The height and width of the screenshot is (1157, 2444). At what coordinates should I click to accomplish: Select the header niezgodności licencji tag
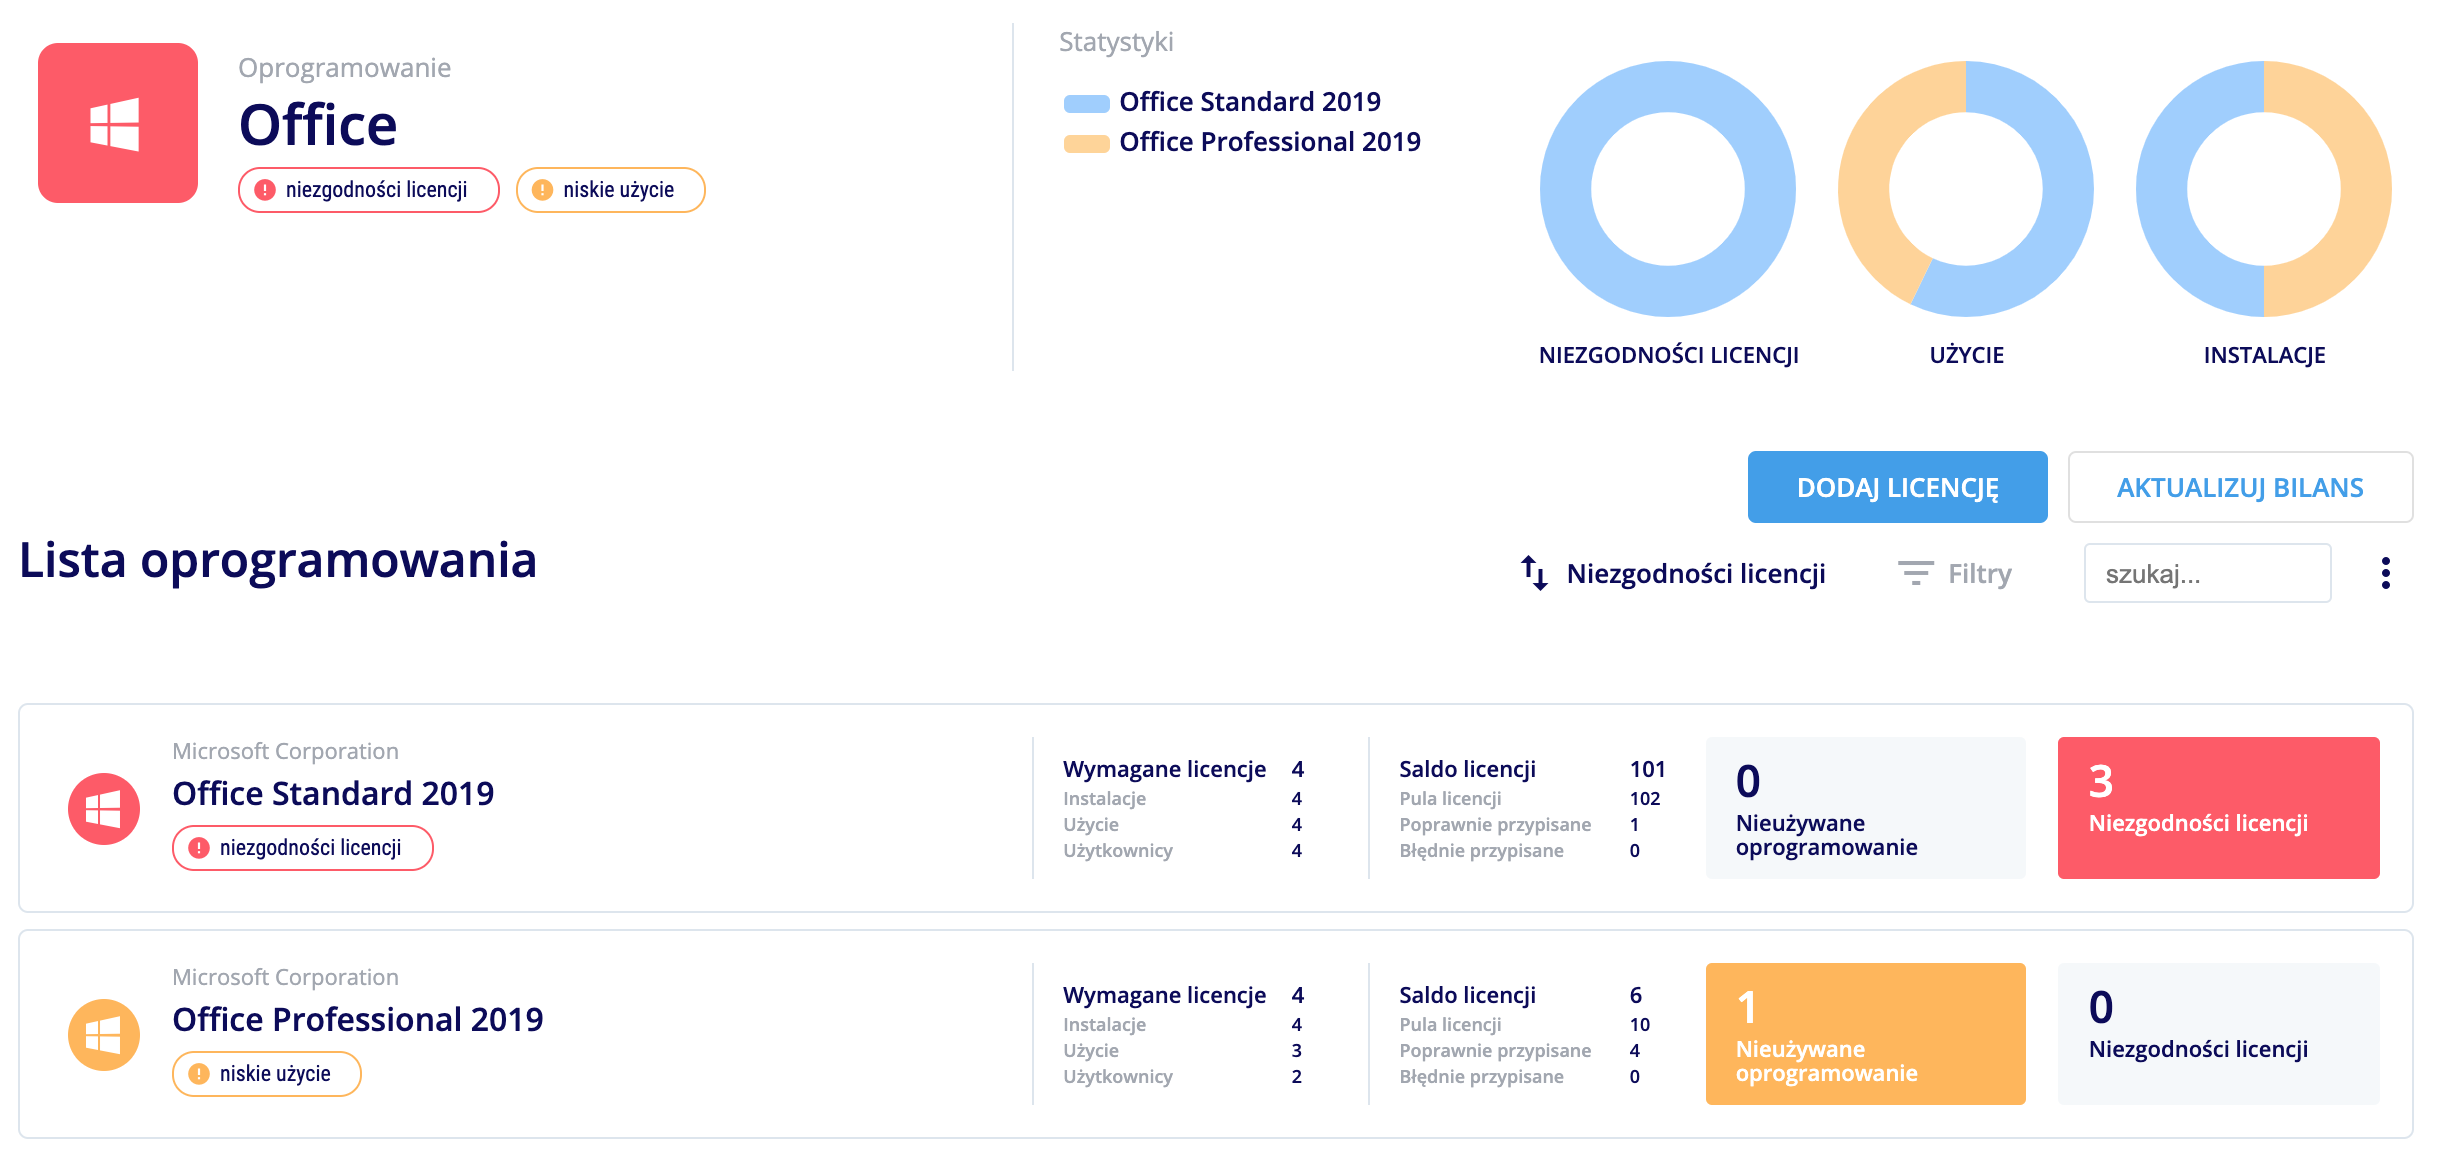click(368, 190)
